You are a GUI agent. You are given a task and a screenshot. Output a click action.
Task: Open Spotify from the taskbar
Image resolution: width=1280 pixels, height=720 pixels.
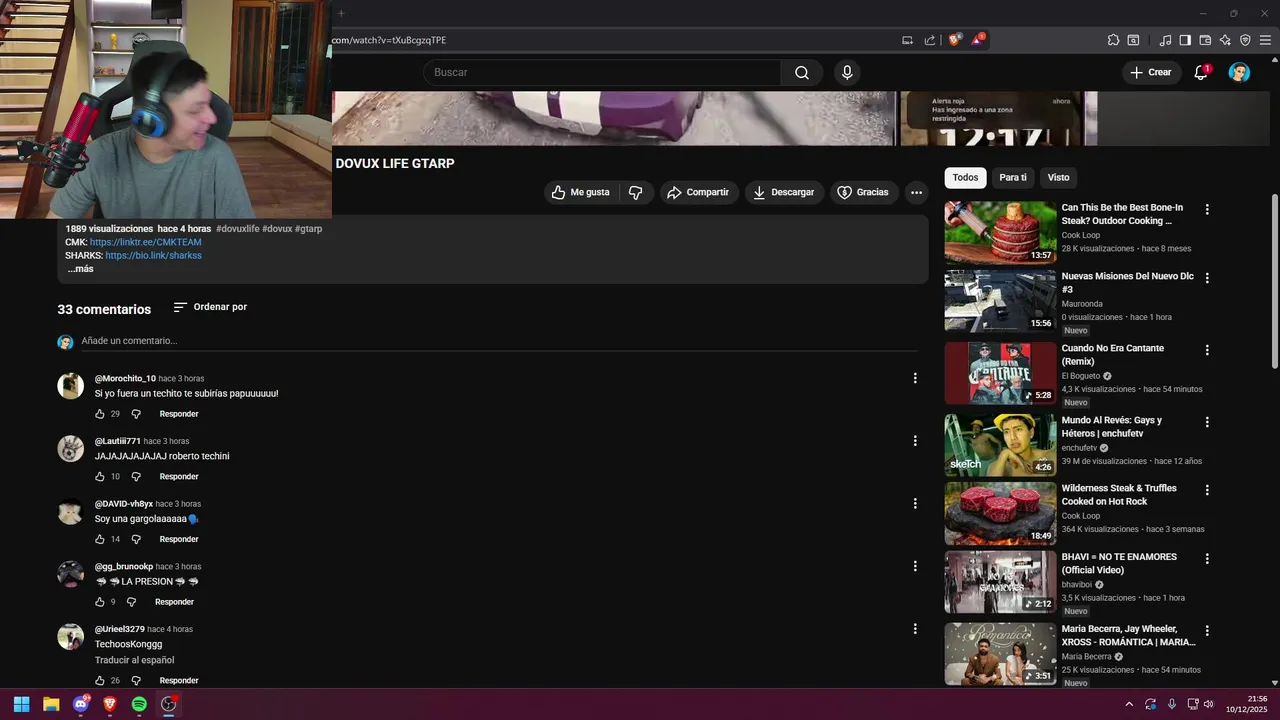139,704
